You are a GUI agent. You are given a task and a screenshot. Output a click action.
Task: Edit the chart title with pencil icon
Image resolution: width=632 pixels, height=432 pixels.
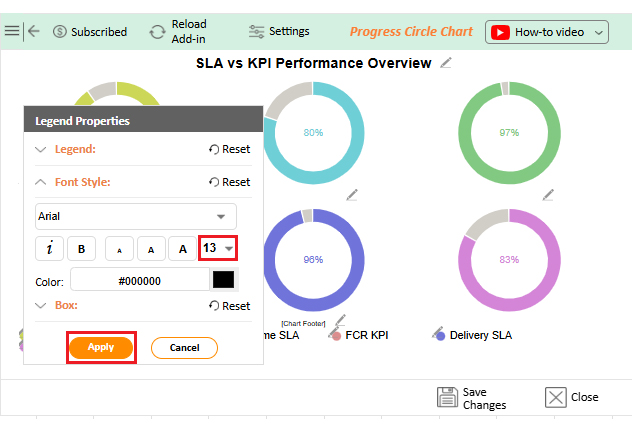(x=446, y=63)
